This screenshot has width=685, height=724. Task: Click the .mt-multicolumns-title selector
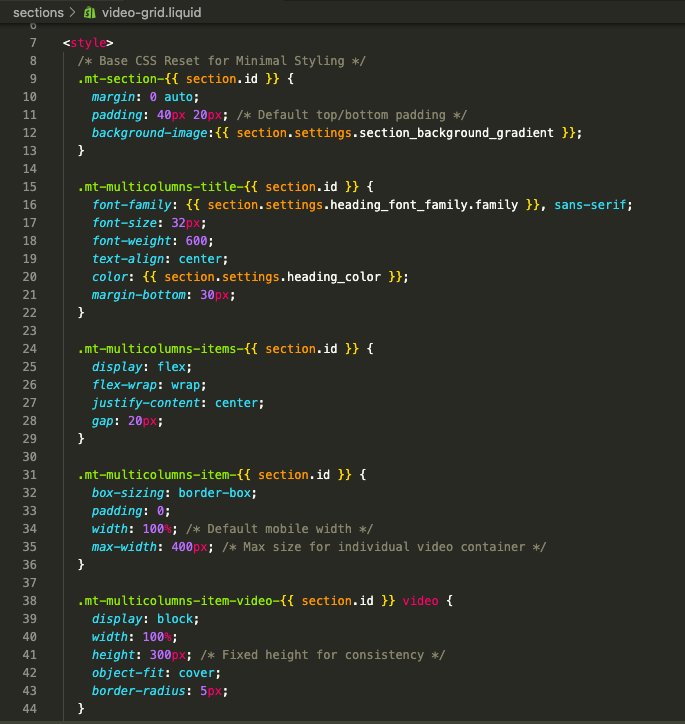(161, 187)
